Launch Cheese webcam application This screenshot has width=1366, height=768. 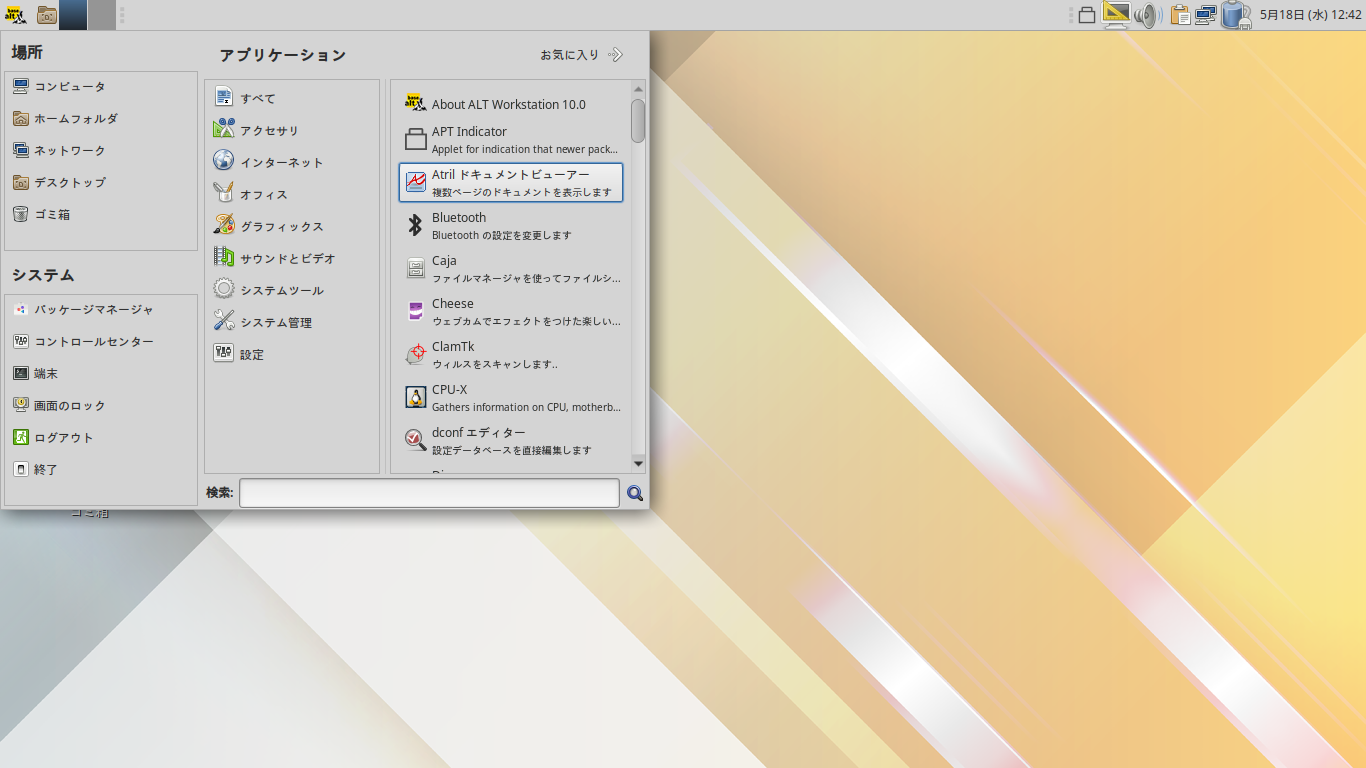point(511,312)
